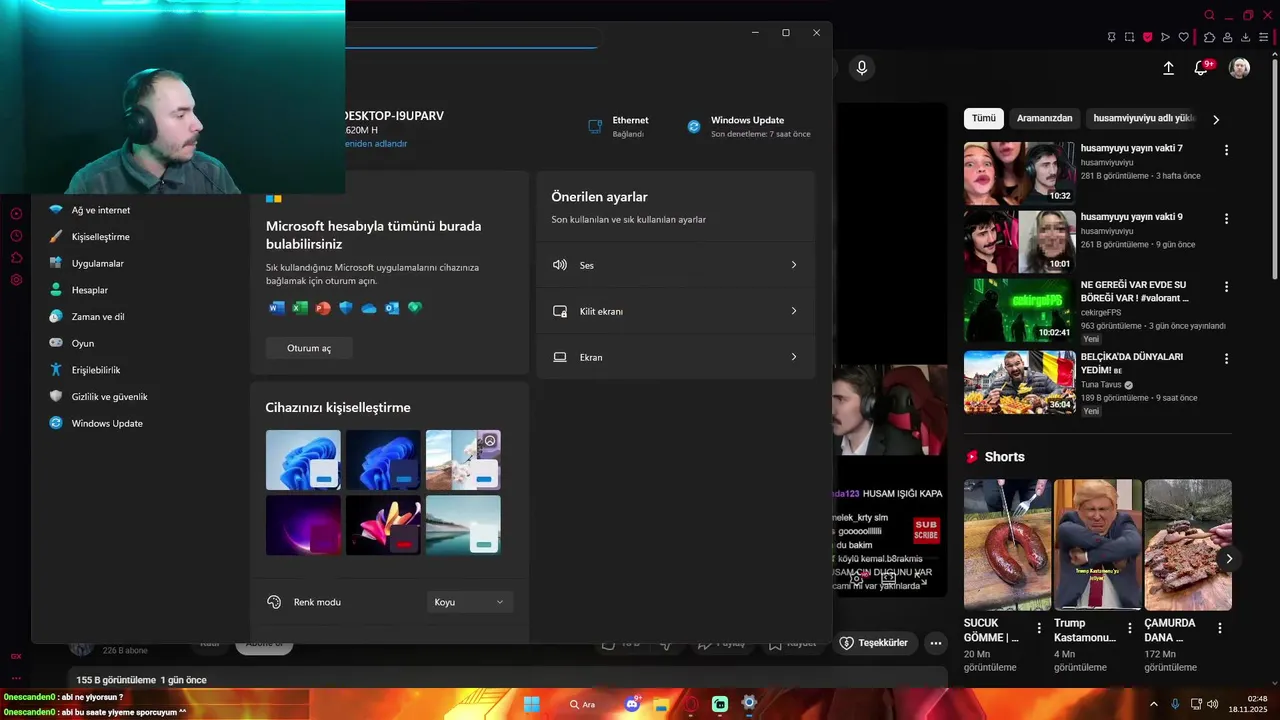
Task: Open options menu for husamyuyu yayın vakti 9
Action: 1226,218
